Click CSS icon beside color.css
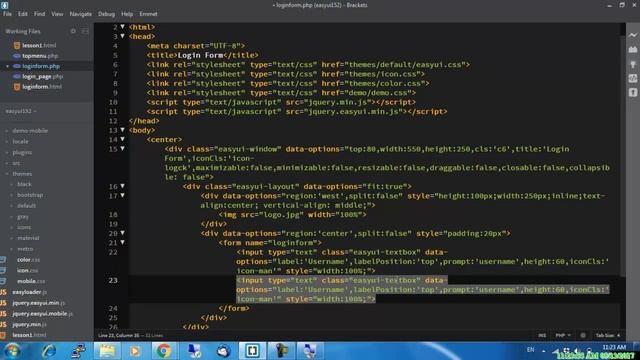 point(3,260)
